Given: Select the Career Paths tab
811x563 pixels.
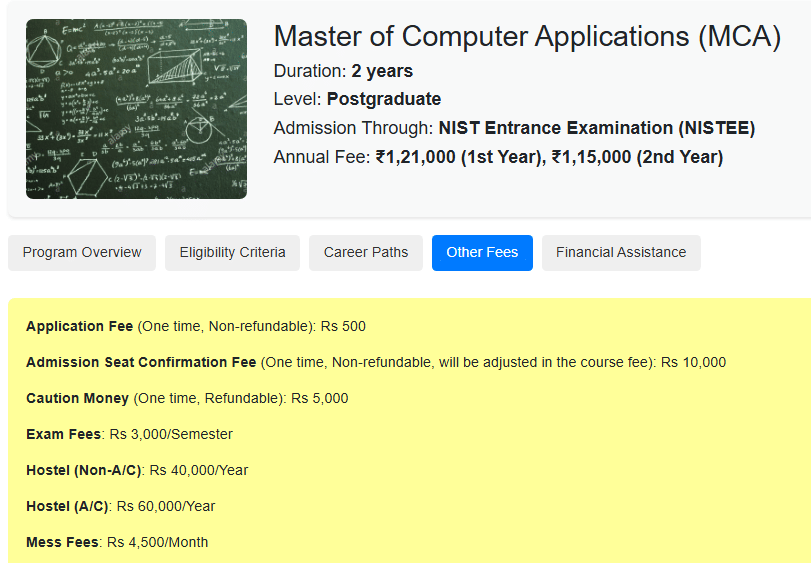Looking at the screenshot, I should point(366,252).
